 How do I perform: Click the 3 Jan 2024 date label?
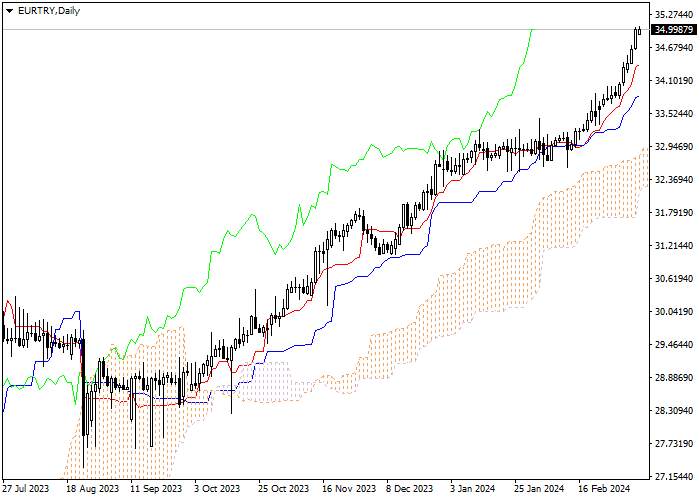pyautogui.click(x=473, y=488)
